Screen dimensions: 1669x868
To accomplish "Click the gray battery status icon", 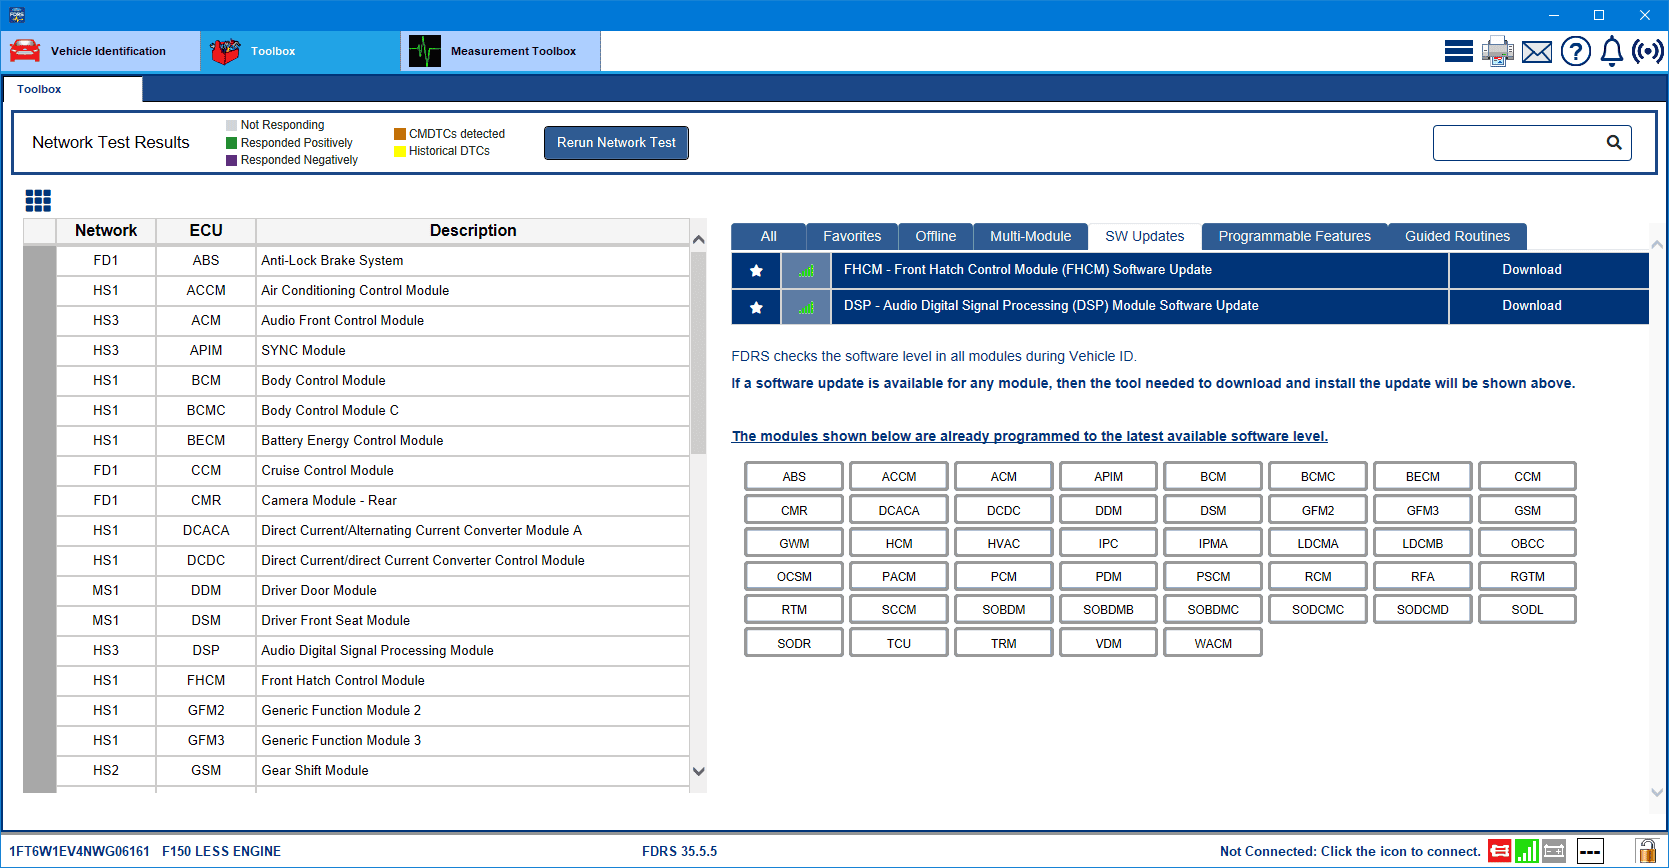I will 1553,851.
